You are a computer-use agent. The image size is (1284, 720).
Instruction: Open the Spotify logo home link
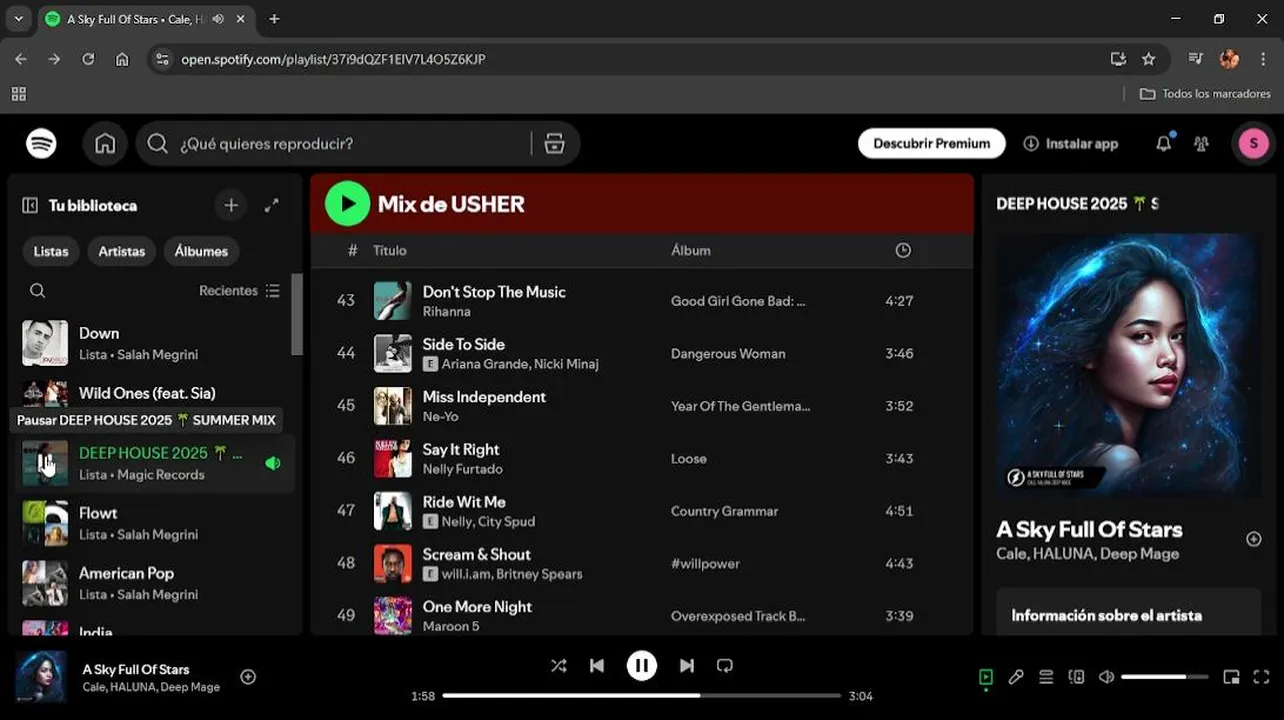(41, 144)
